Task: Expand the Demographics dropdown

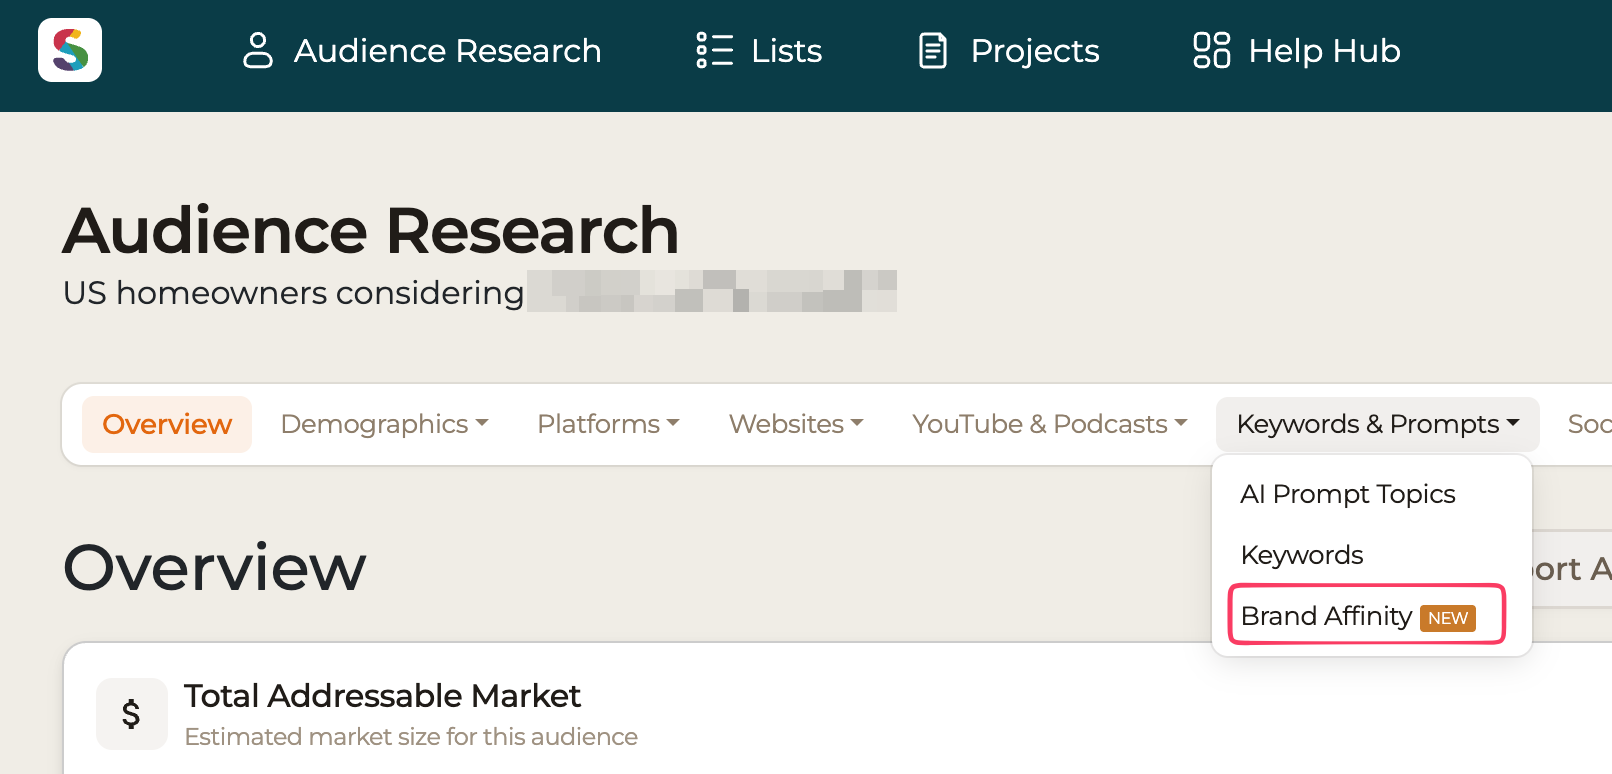Action: click(x=385, y=424)
